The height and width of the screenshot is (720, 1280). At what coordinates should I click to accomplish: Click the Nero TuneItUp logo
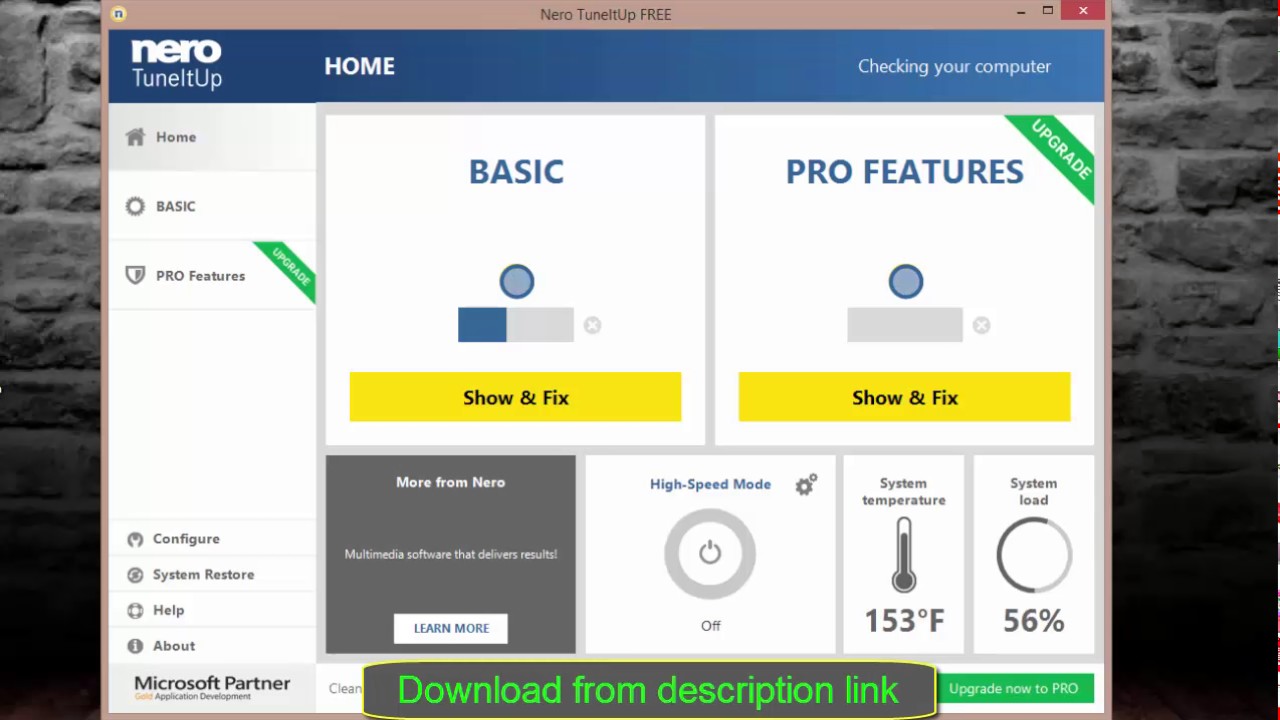click(177, 64)
